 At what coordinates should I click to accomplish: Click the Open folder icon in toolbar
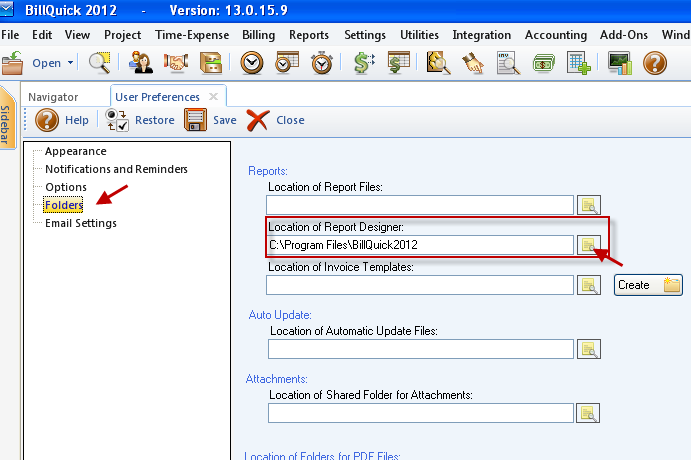[12, 63]
